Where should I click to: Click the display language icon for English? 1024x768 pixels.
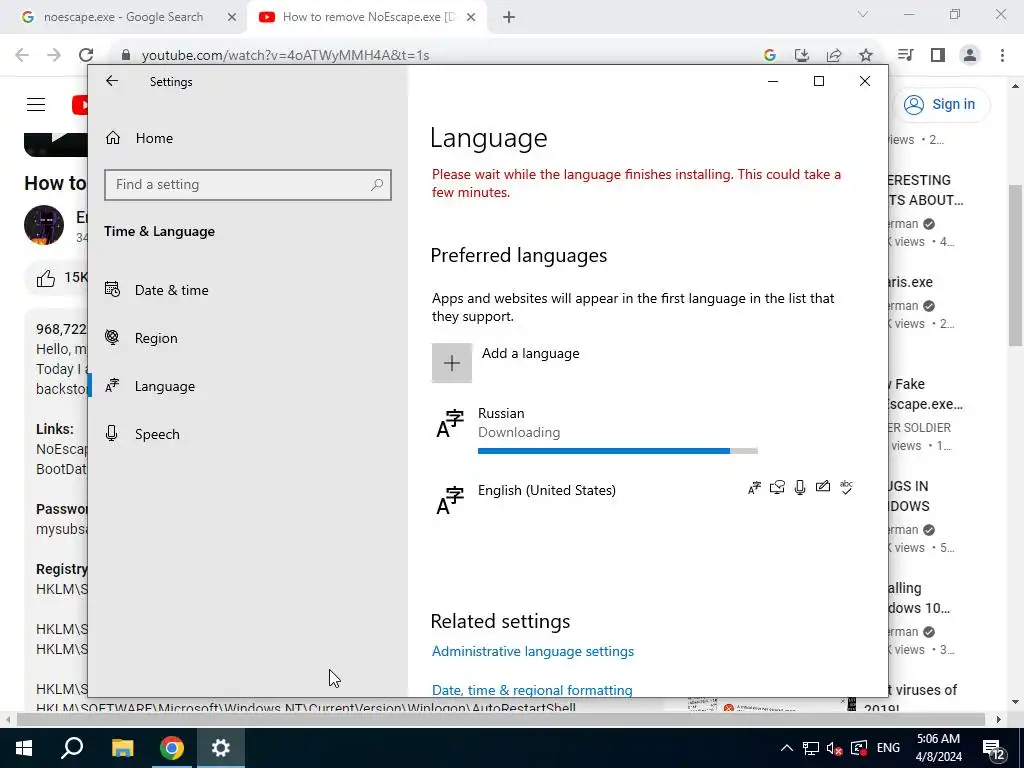pos(754,488)
